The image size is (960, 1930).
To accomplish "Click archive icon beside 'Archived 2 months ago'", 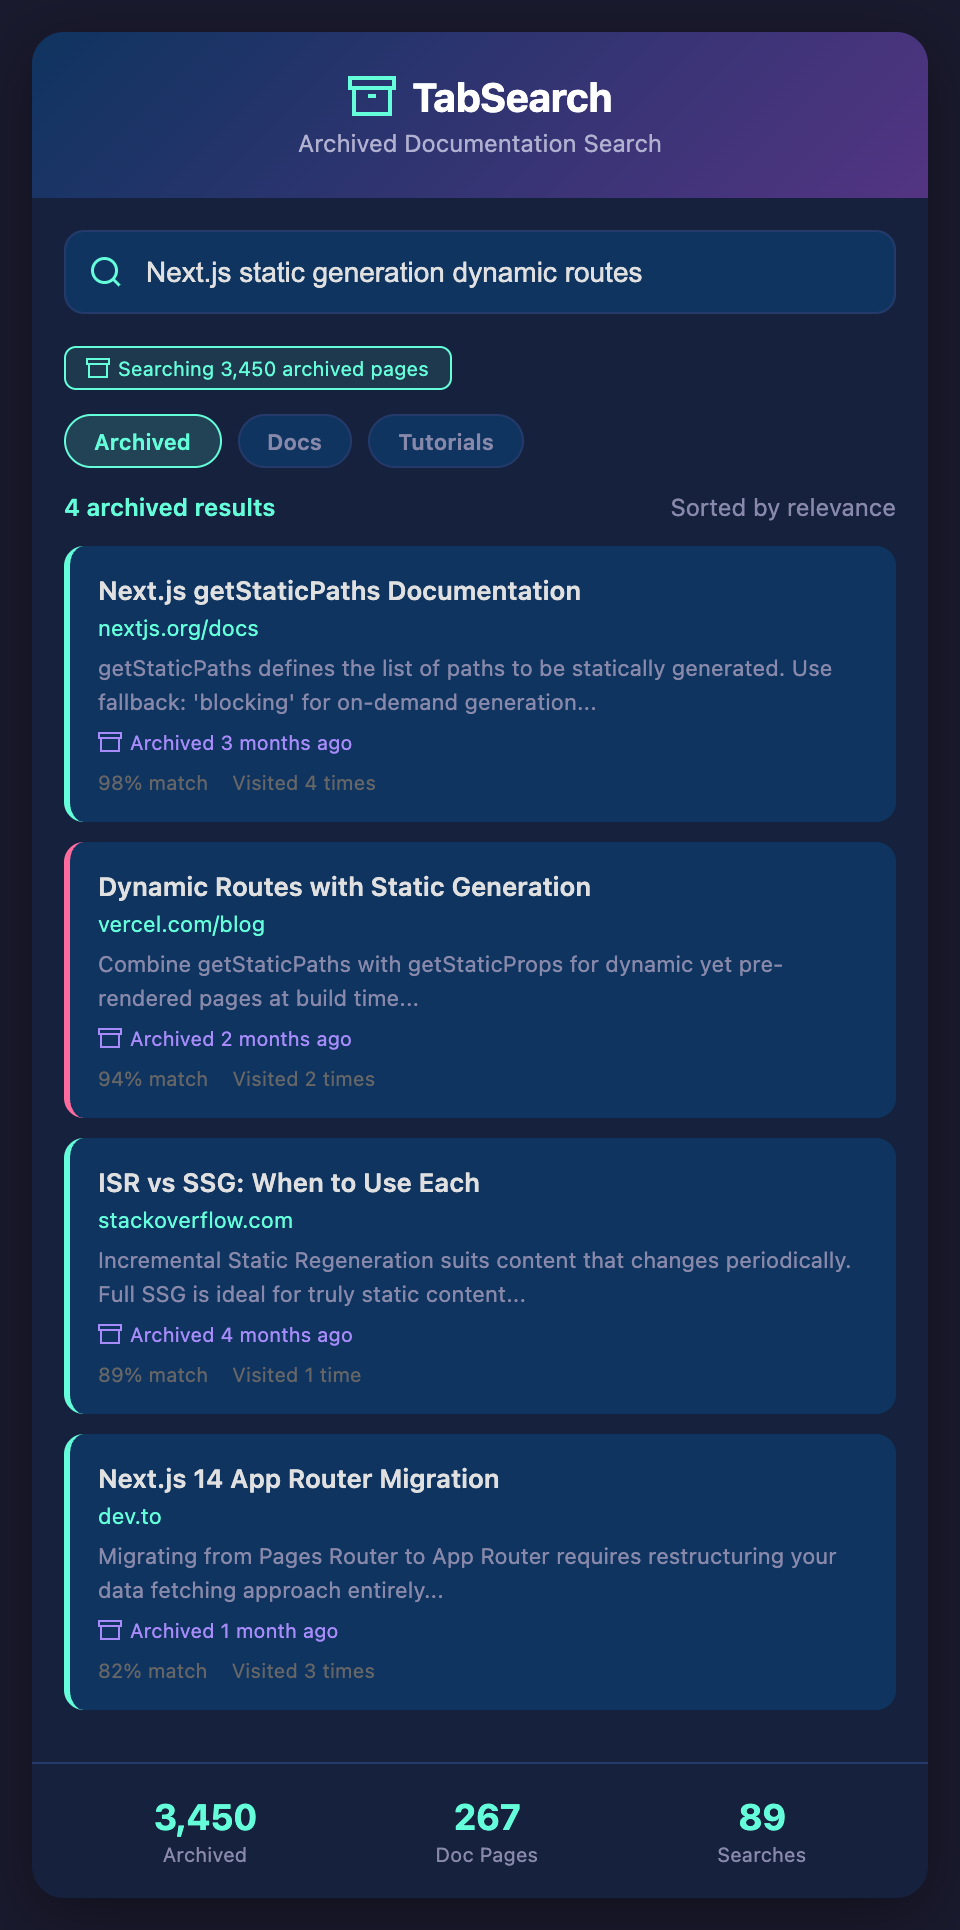I will (110, 1038).
